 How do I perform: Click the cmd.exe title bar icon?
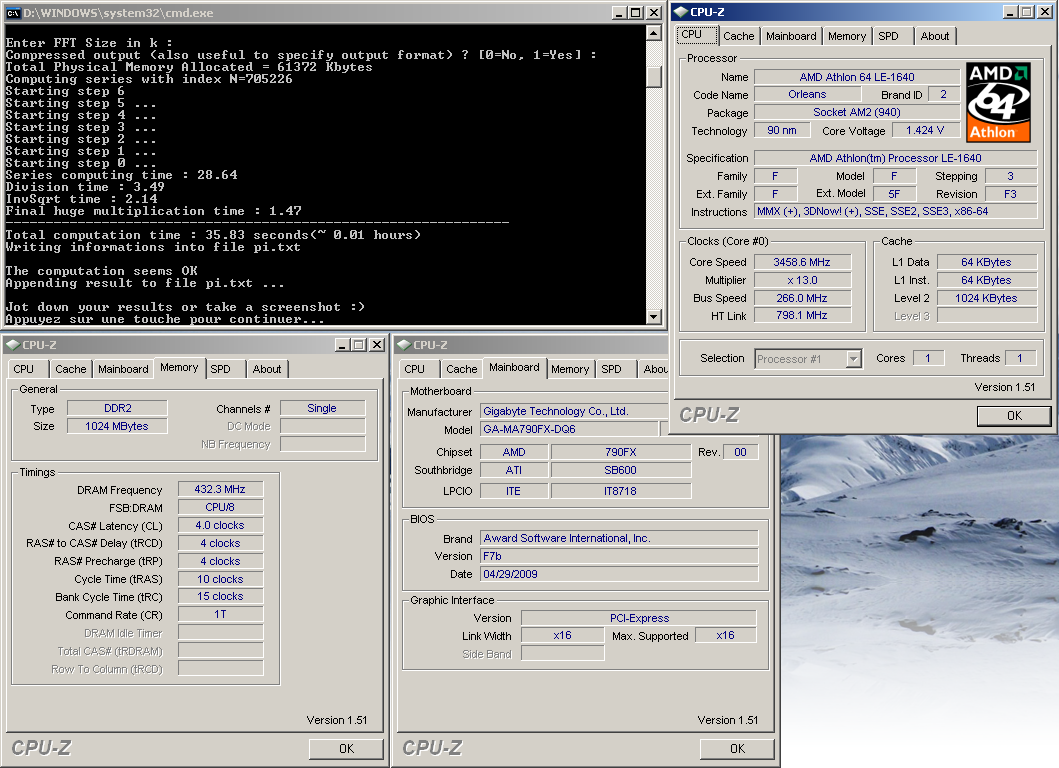point(13,13)
